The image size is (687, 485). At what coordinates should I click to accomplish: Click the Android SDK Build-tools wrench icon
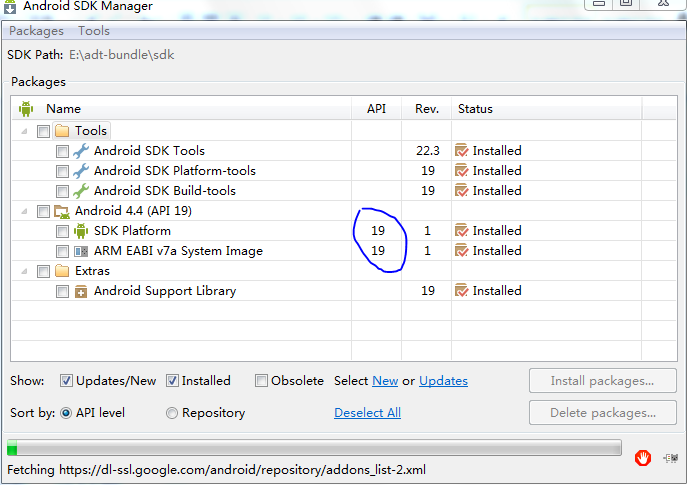(x=81, y=191)
